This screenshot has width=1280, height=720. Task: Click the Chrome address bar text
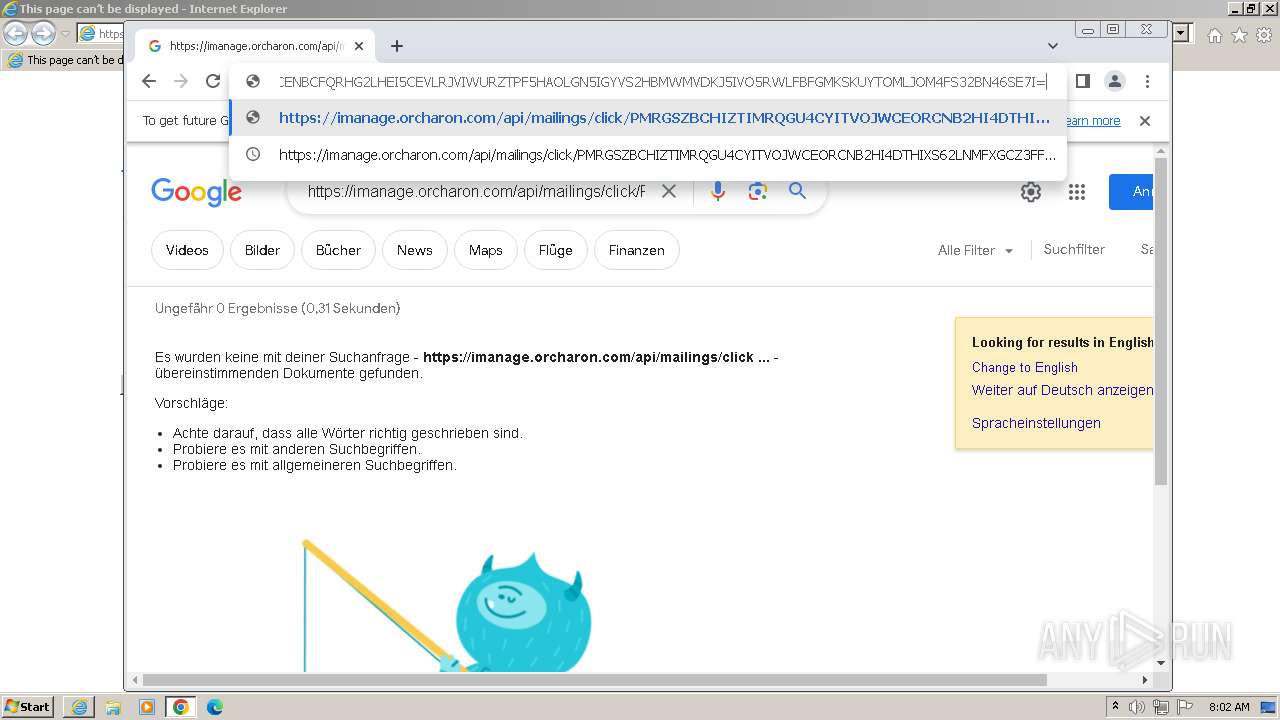coord(662,81)
